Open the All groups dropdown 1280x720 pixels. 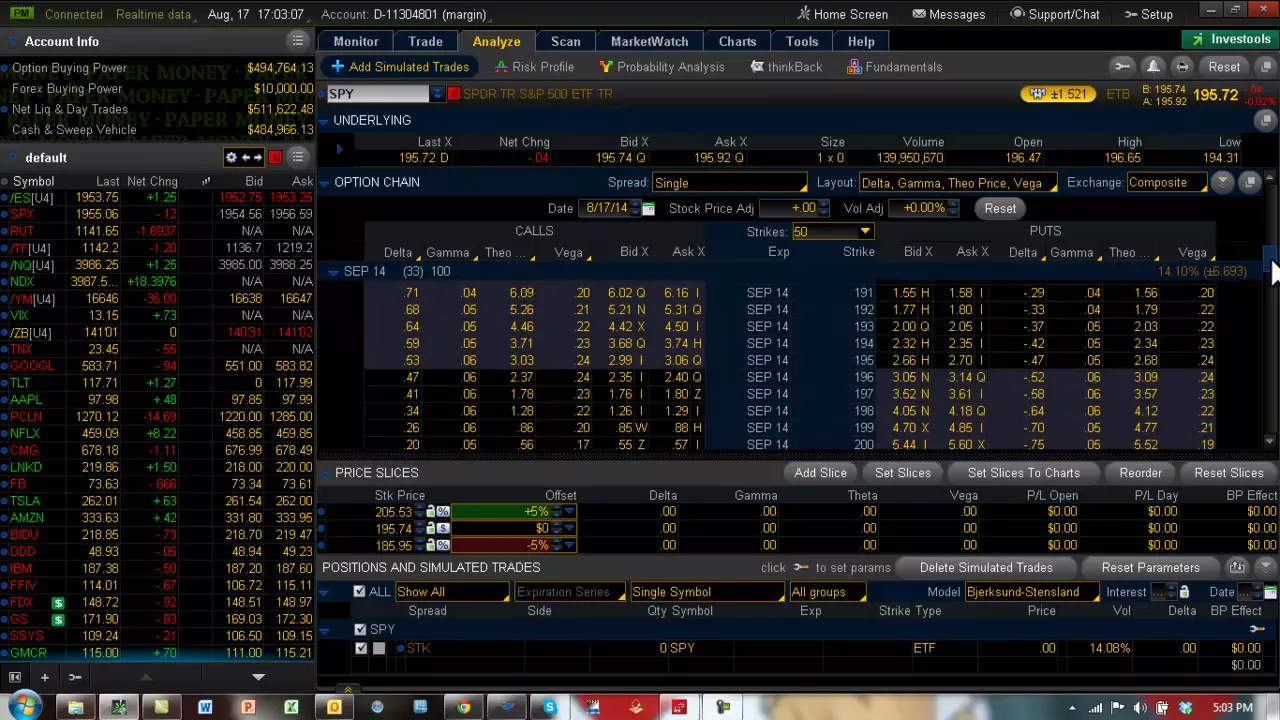pyautogui.click(x=831, y=592)
